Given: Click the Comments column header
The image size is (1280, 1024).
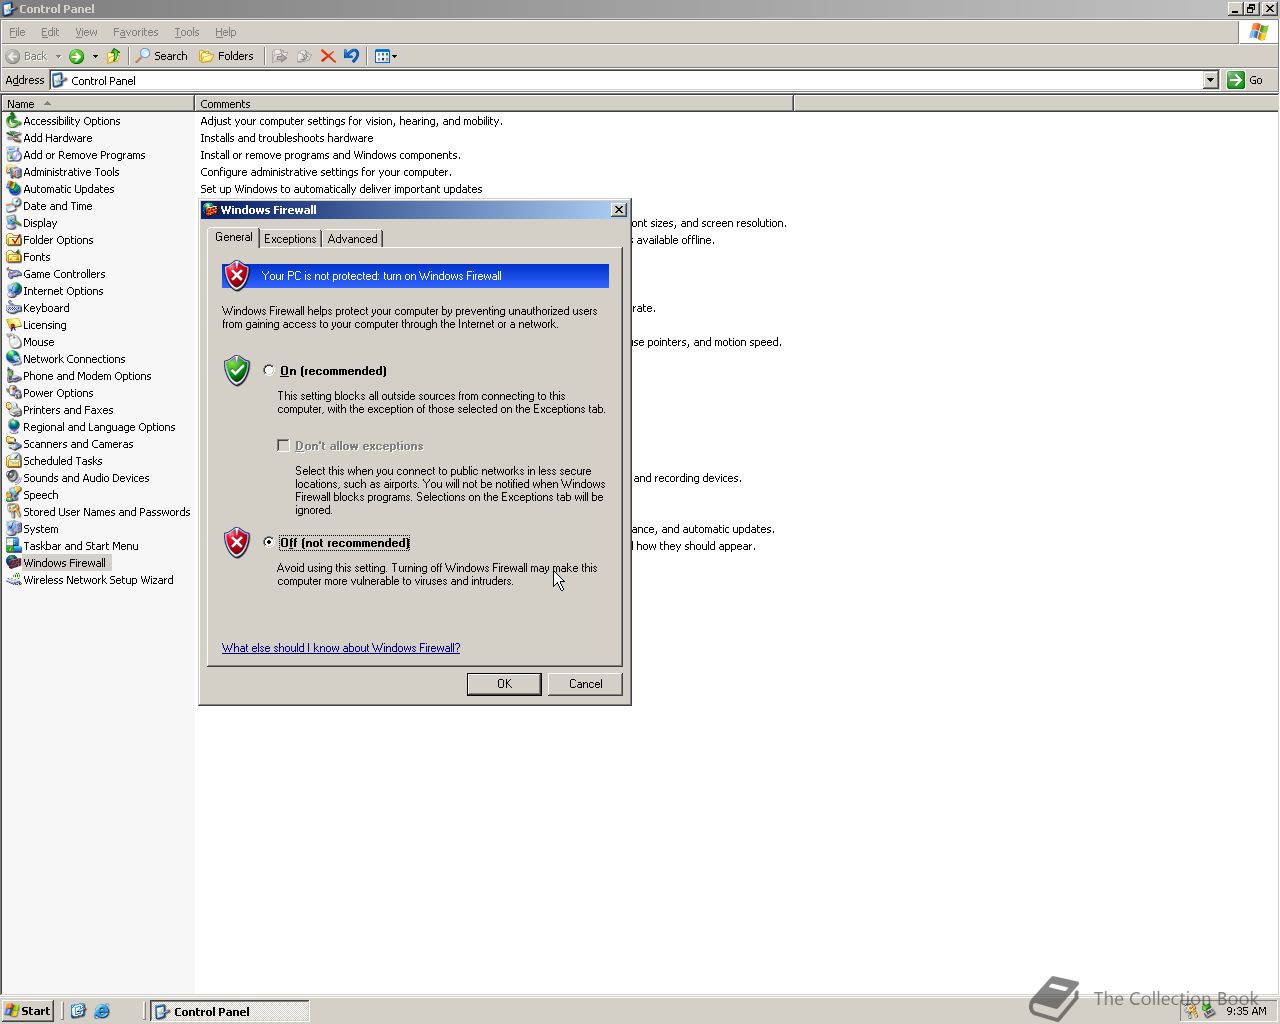Looking at the screenshot, I should (494, 103).
